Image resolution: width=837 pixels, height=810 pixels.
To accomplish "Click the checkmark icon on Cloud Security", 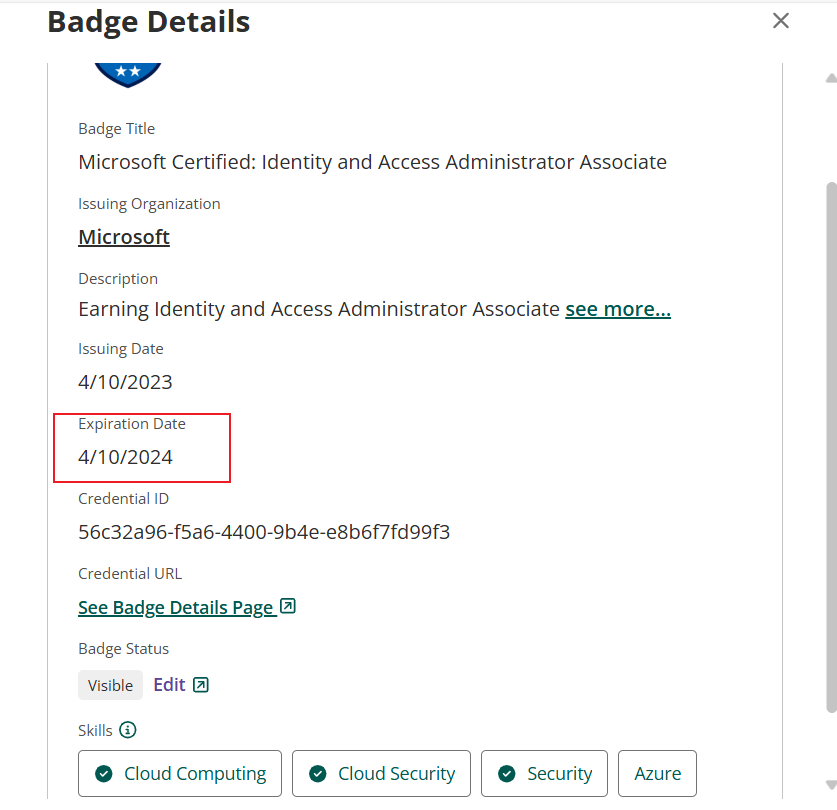I will point(318,774).
